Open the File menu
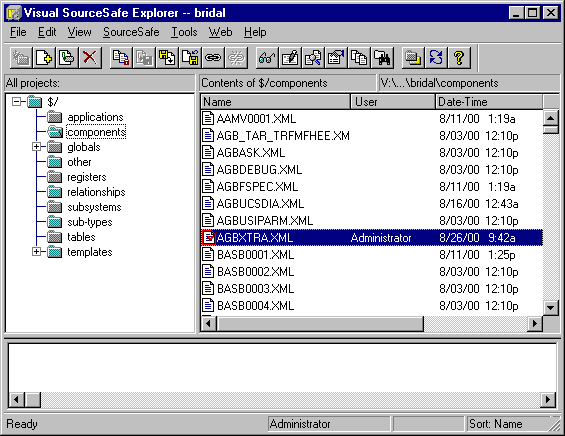 [18, 32]
